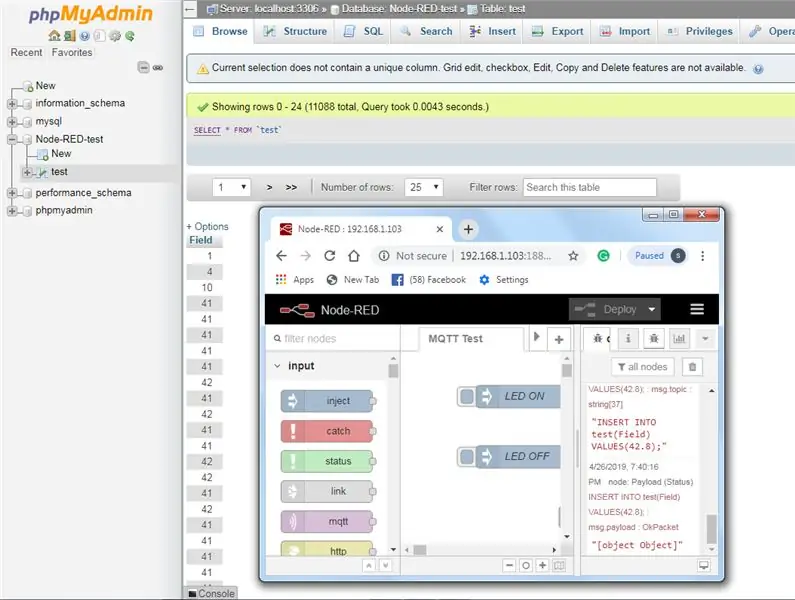
Task: Open help icon in the warning message
Action: click(758, 69)
